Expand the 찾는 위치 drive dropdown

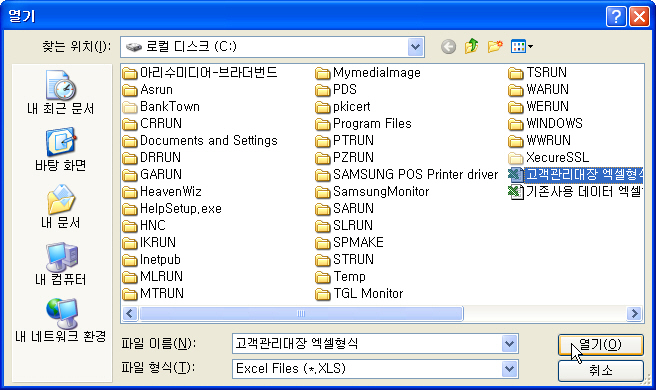pos(416,47)
